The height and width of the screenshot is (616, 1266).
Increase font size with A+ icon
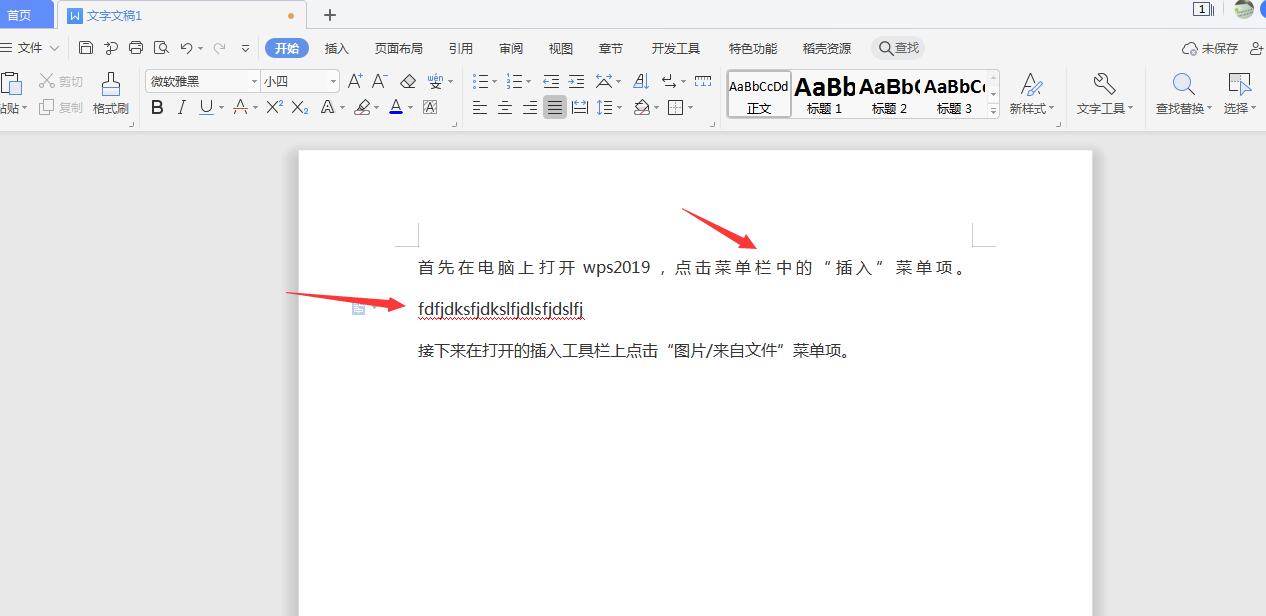pyautogui.click(x=355, y=81)
